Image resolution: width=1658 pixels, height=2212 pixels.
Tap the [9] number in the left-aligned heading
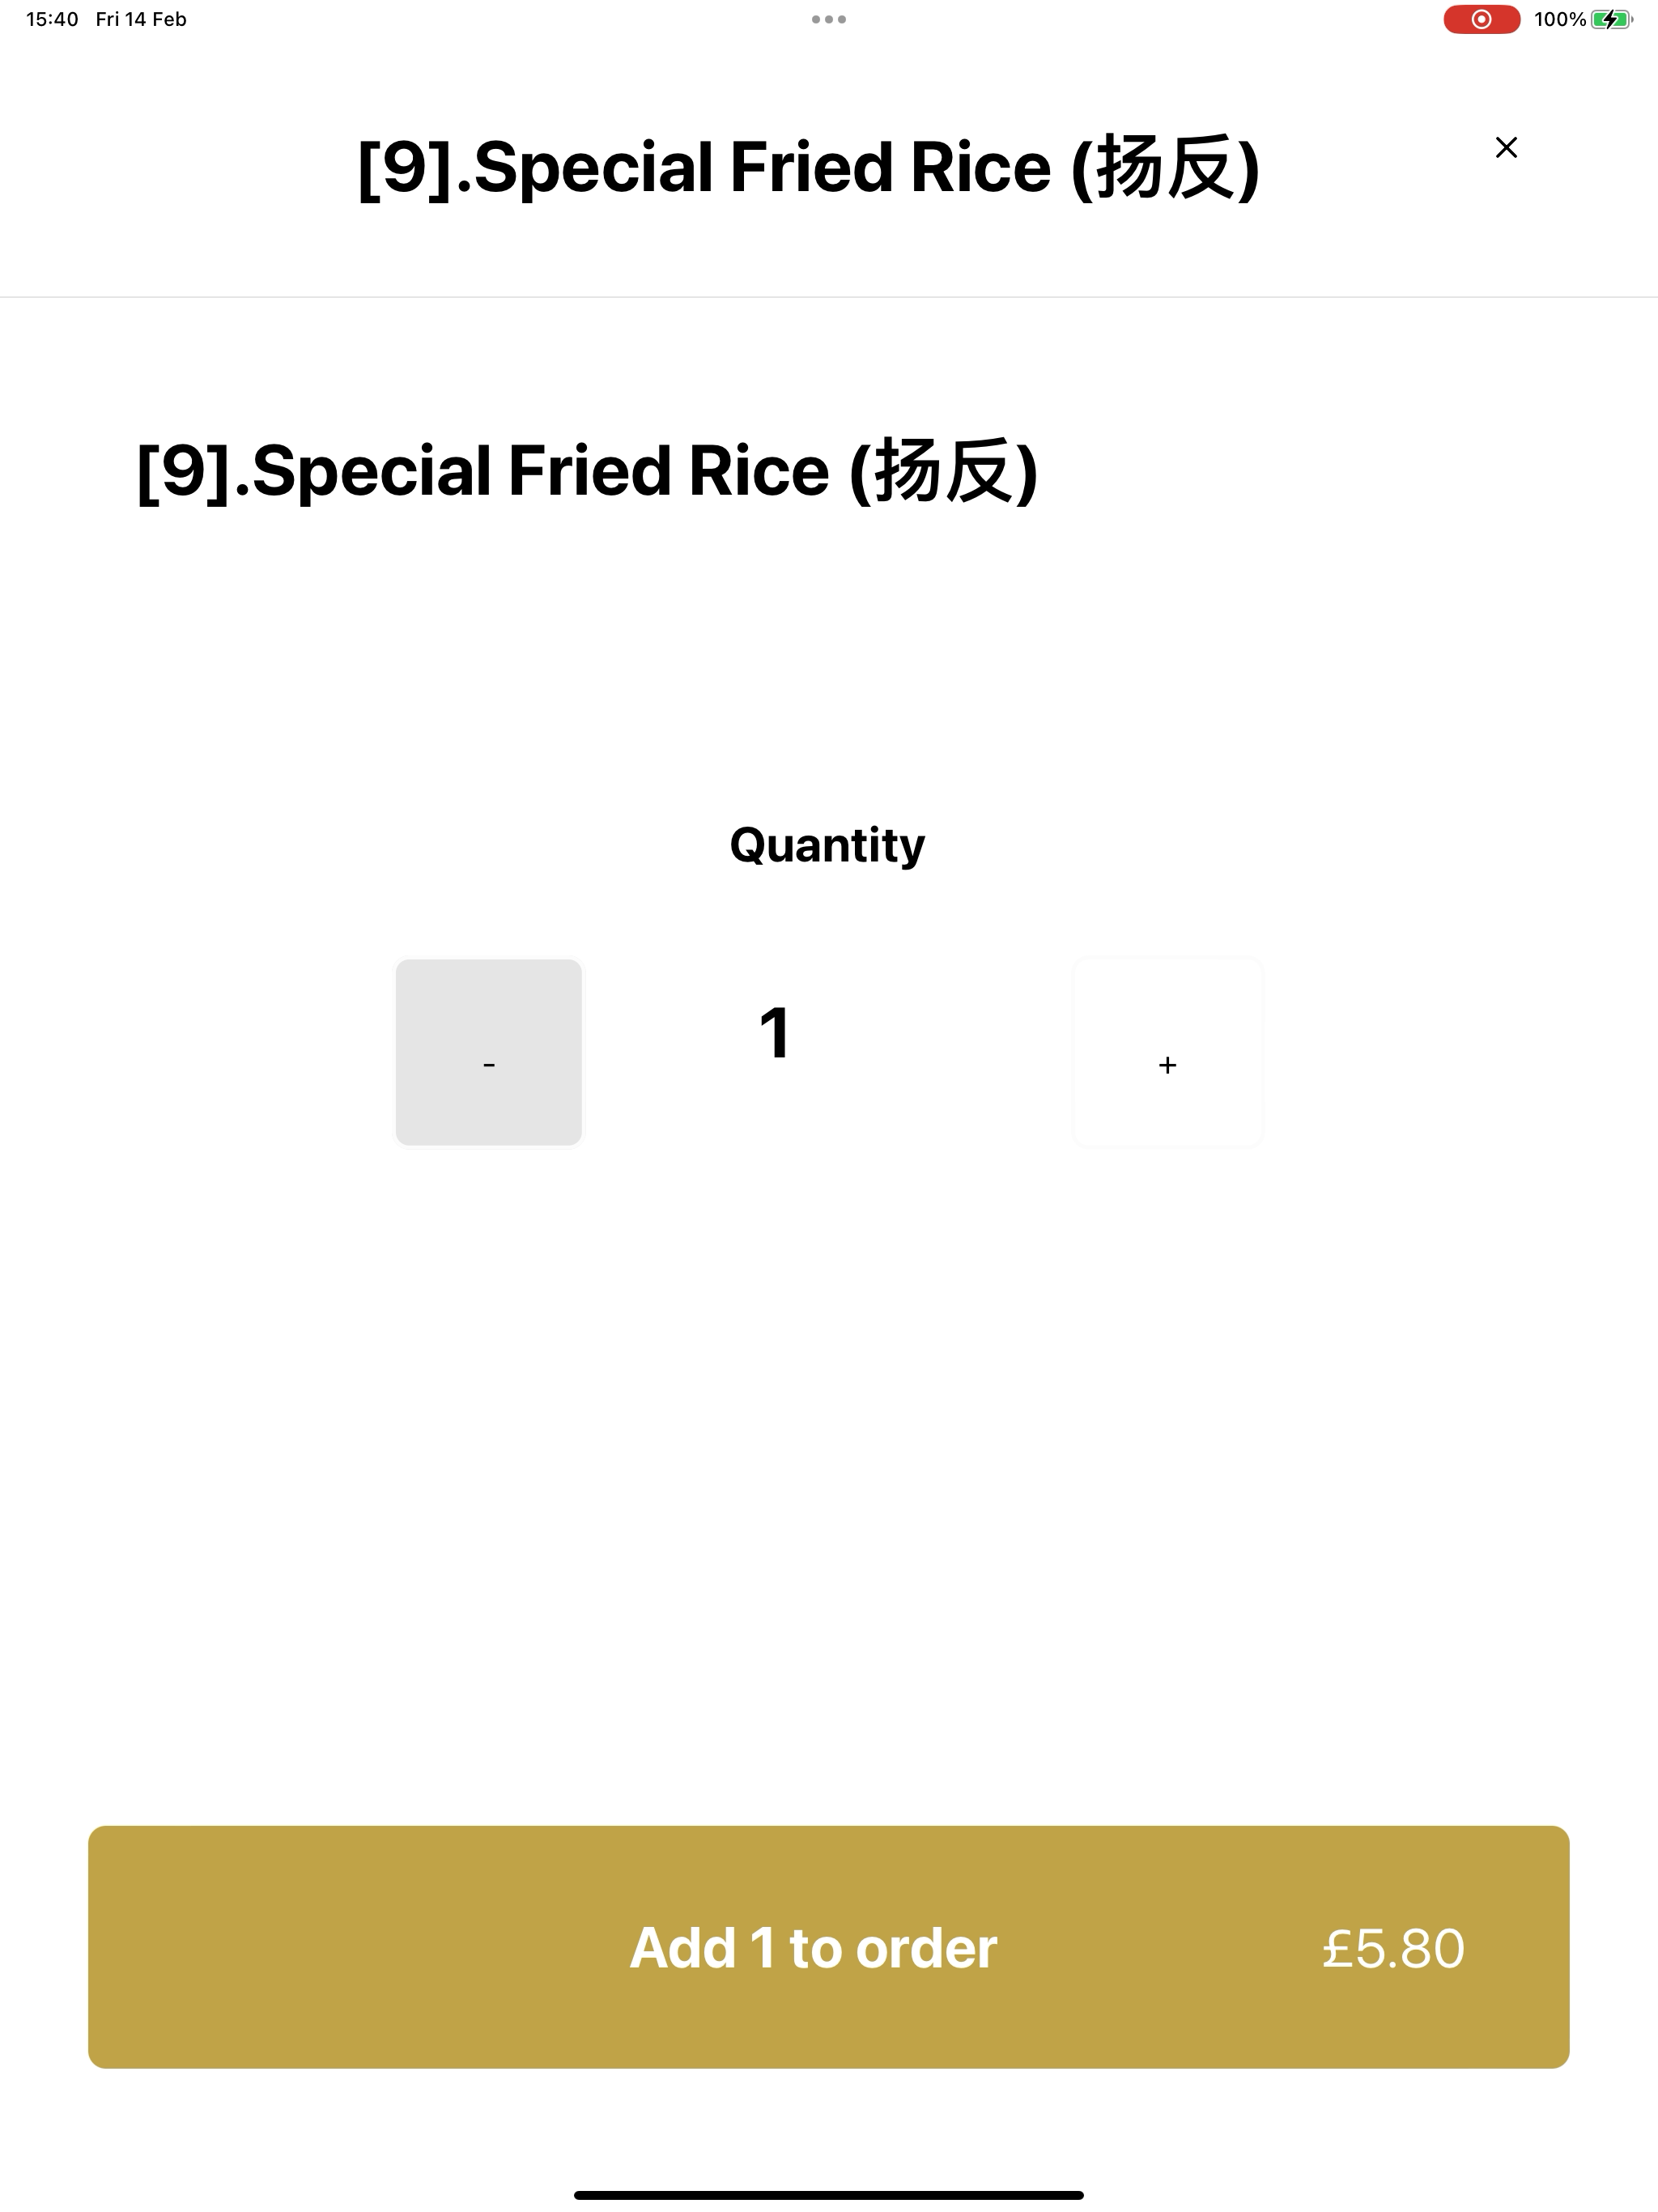click(x=184, y=471)
